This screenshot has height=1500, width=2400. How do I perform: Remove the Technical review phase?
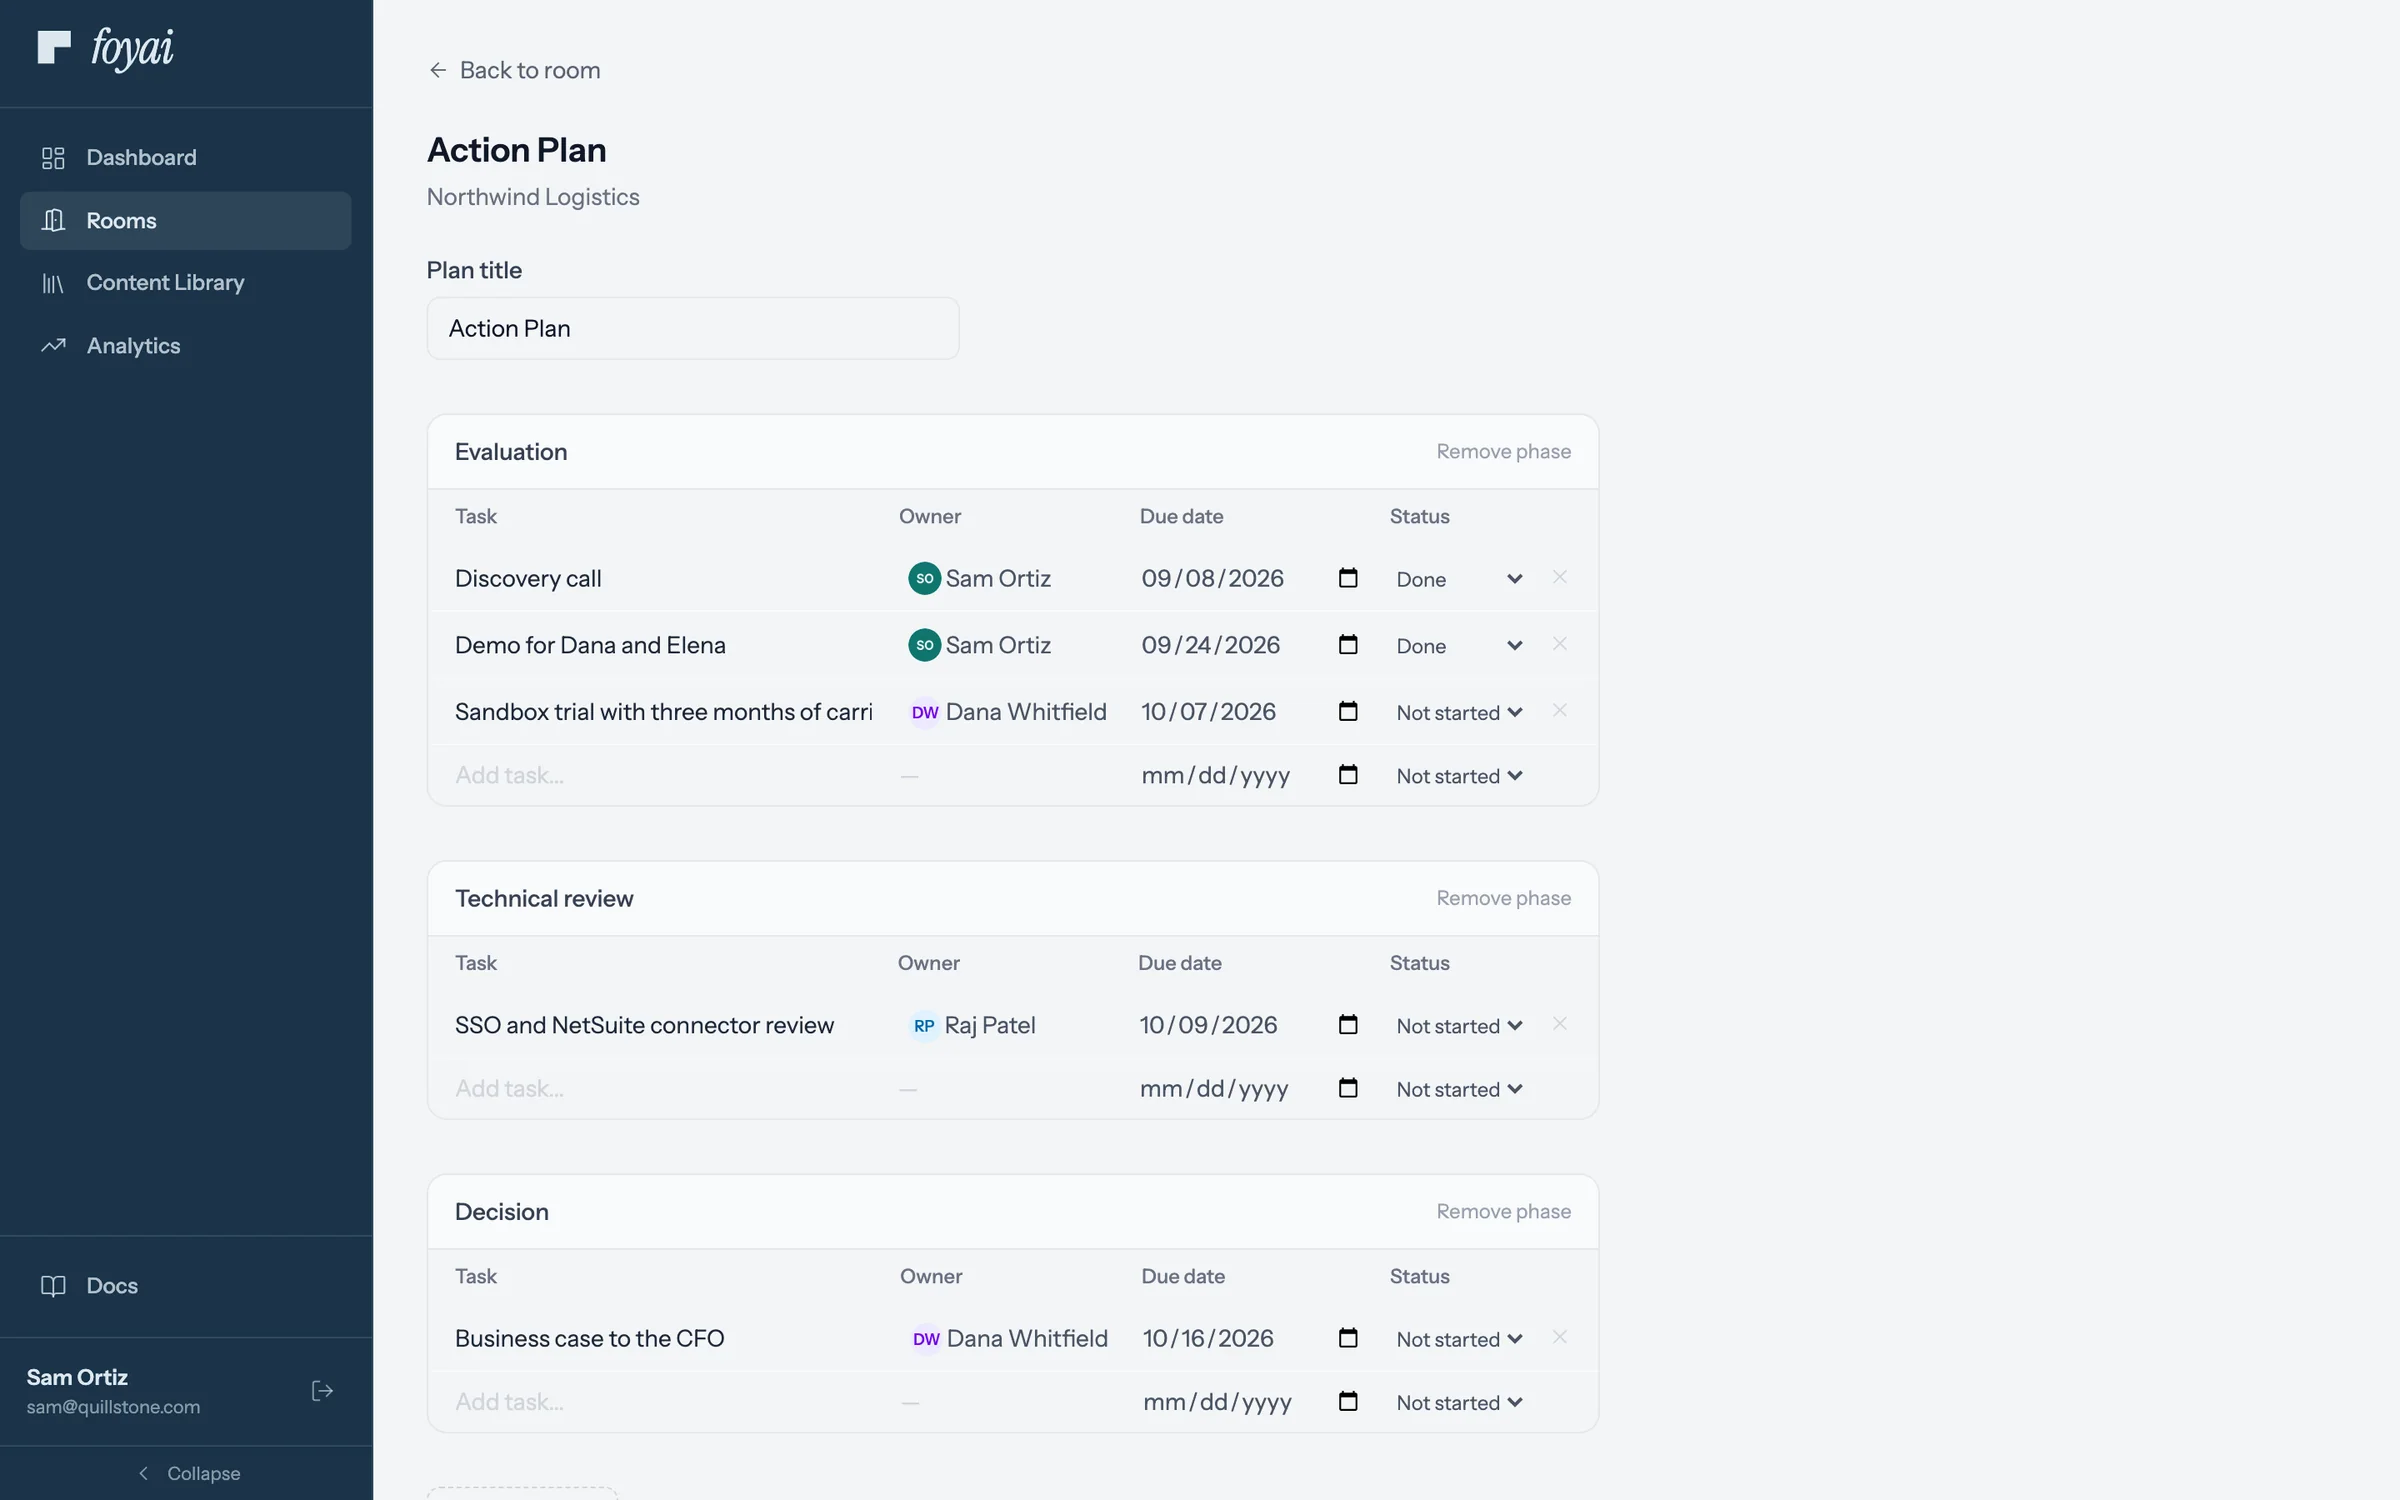tap(1503, 898)
